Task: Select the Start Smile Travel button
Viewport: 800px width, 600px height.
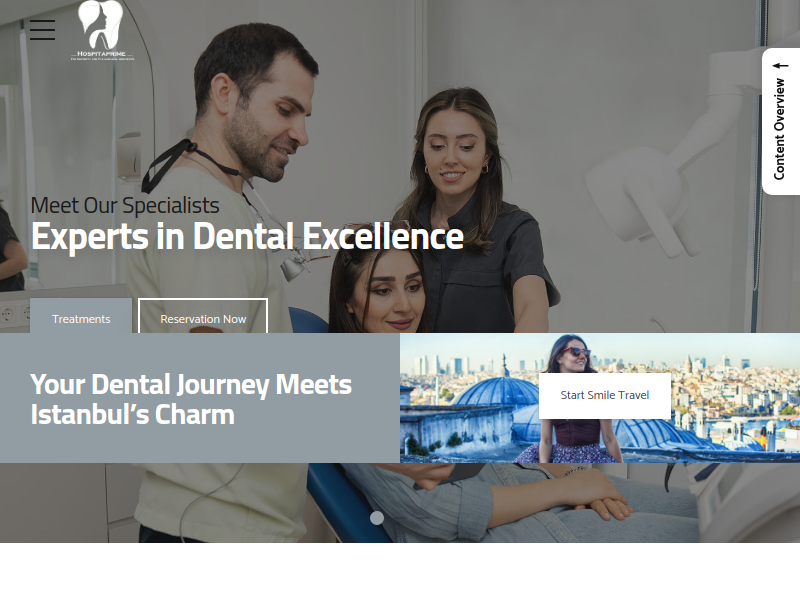Action: [x=605, y=395]
